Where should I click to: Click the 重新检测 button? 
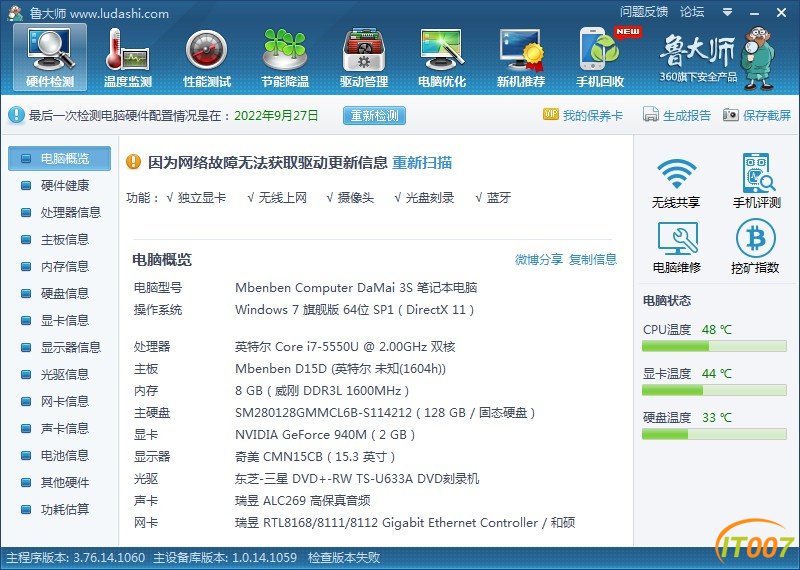pyautogui.click(x=374, y=115)
